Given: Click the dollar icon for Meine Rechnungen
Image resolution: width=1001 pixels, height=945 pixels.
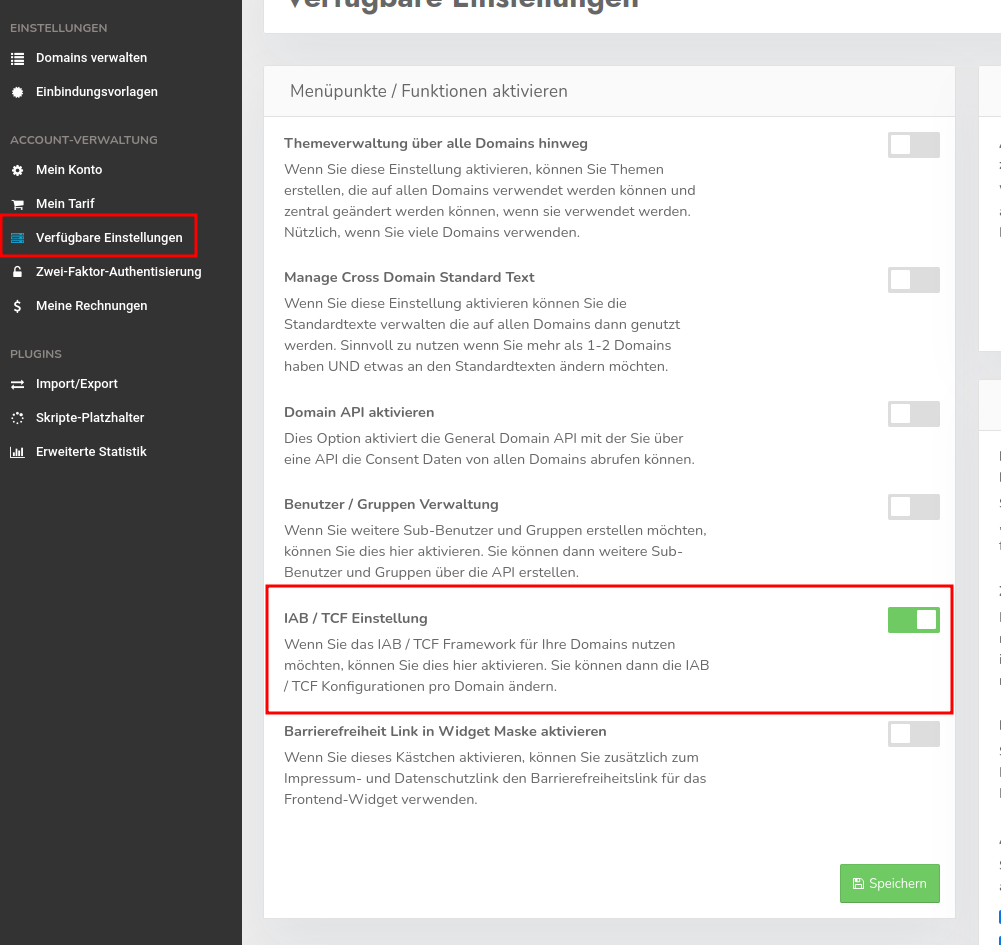Looking at the screenshot, I should tap(17, 306).
